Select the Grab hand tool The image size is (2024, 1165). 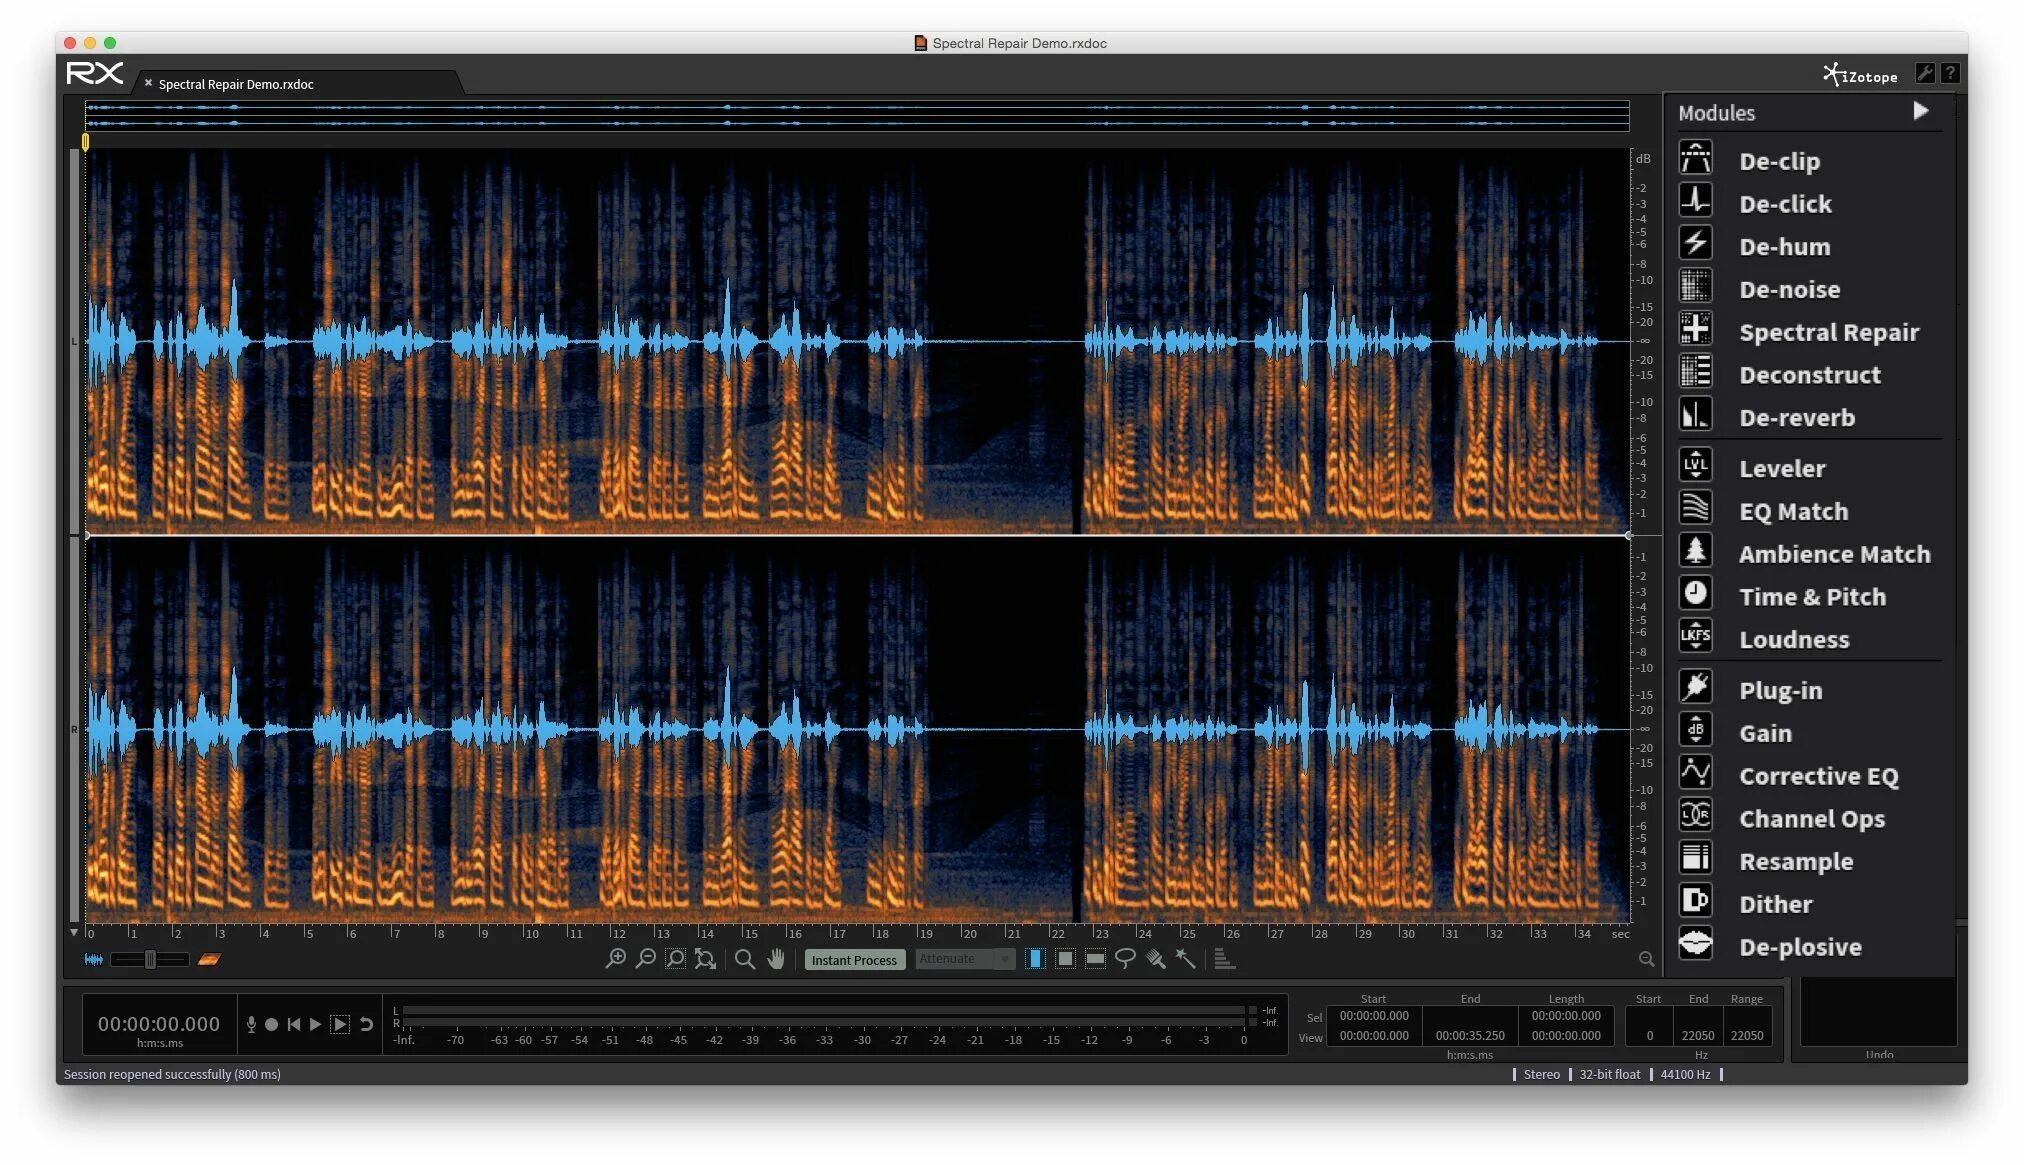pyautogui.click(x=776, y=959)
